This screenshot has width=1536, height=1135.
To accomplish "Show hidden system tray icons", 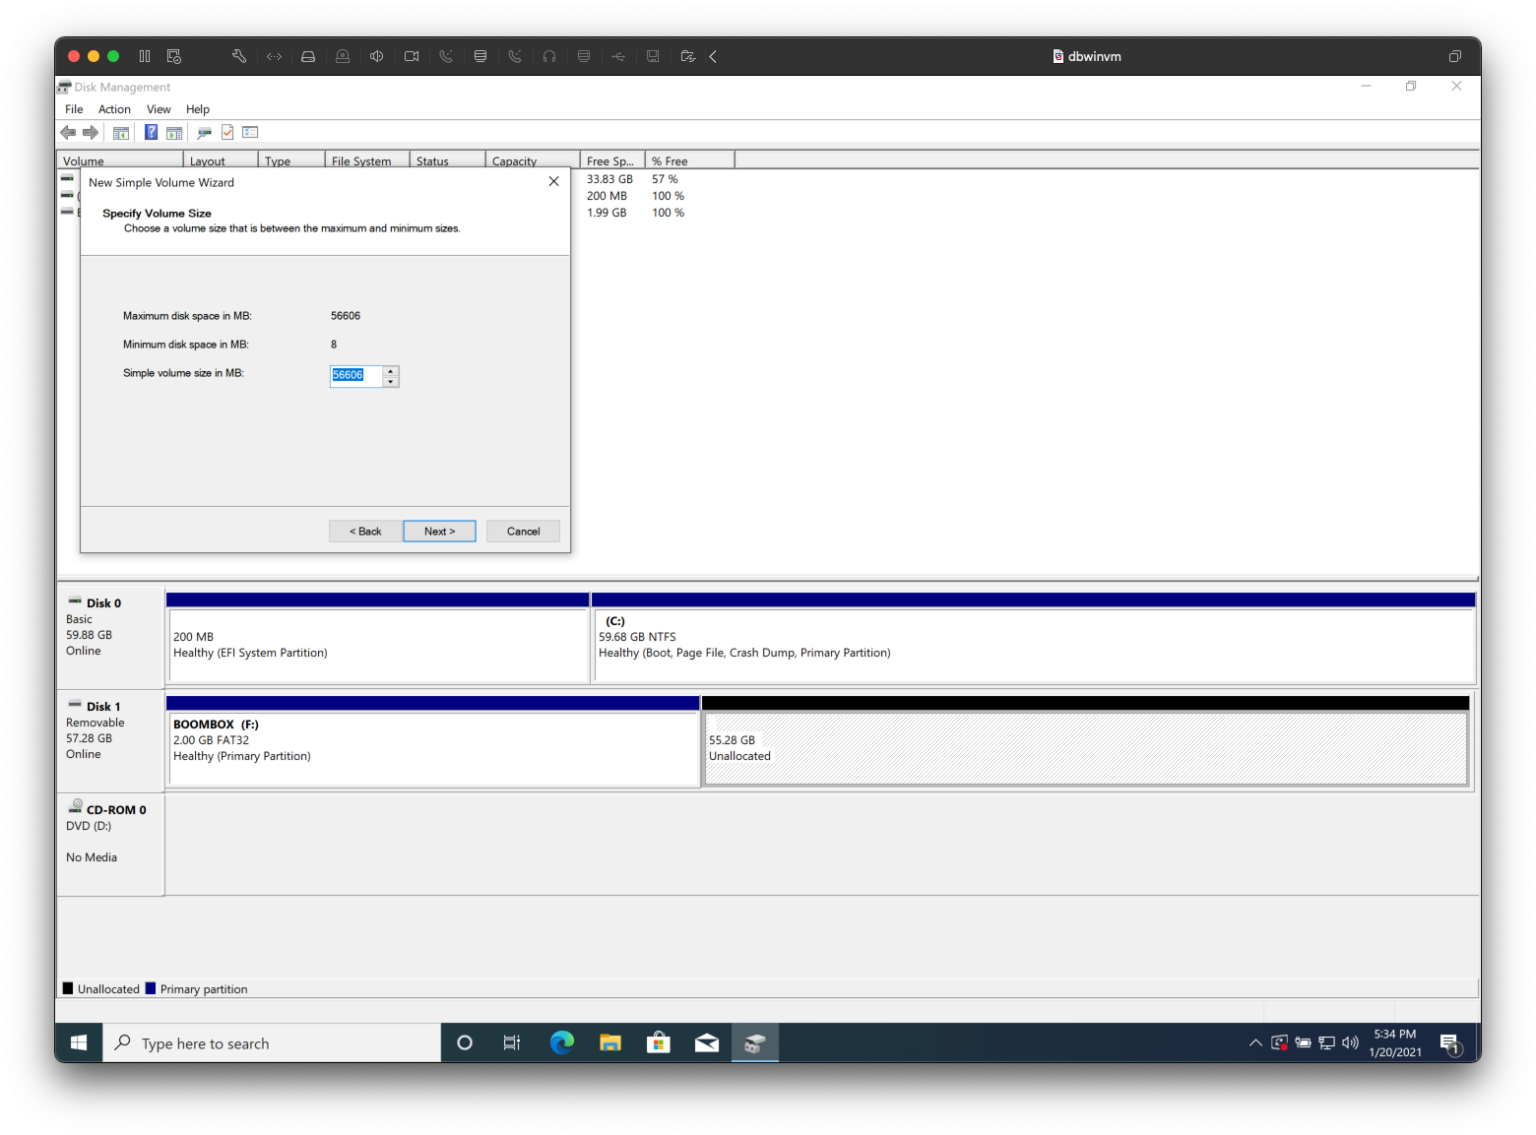I will click(1255, 1043).
